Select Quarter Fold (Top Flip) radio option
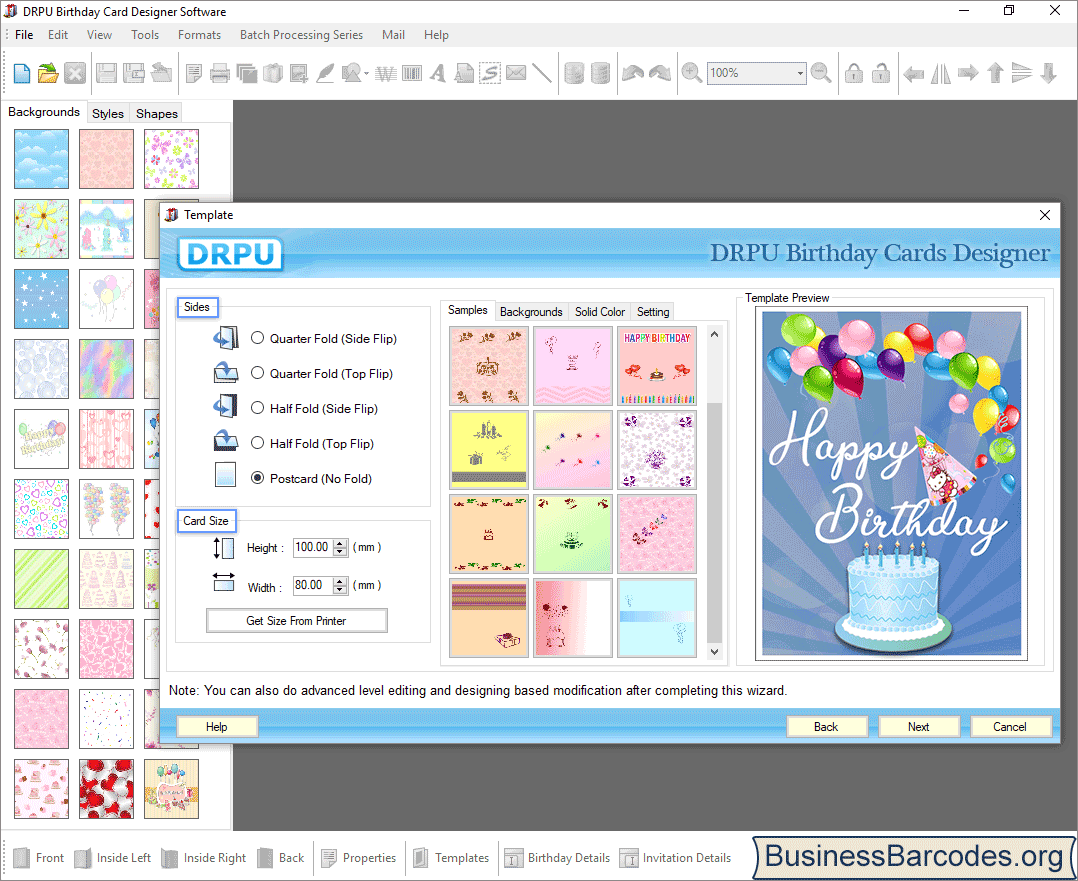 click(x=257, y=373)
